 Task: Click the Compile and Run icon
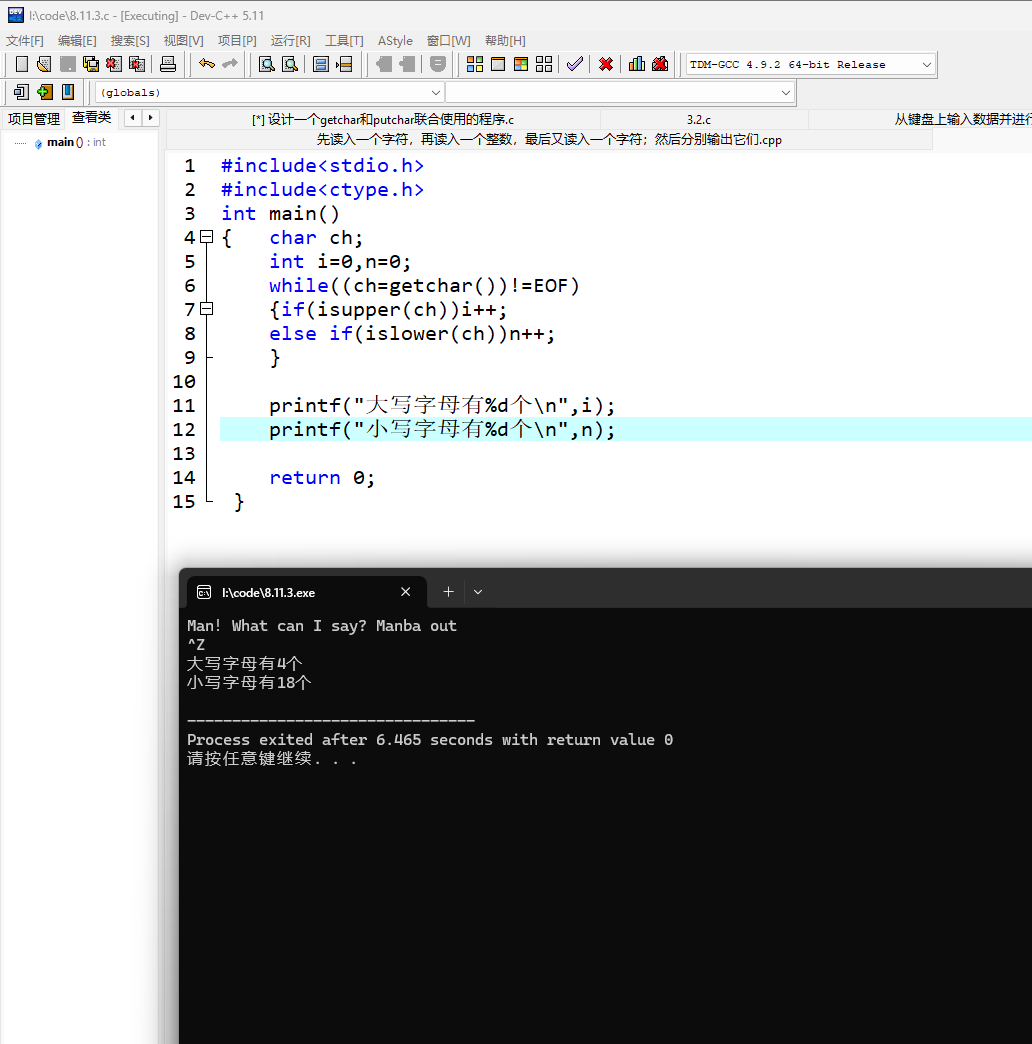tap(521, 64)
